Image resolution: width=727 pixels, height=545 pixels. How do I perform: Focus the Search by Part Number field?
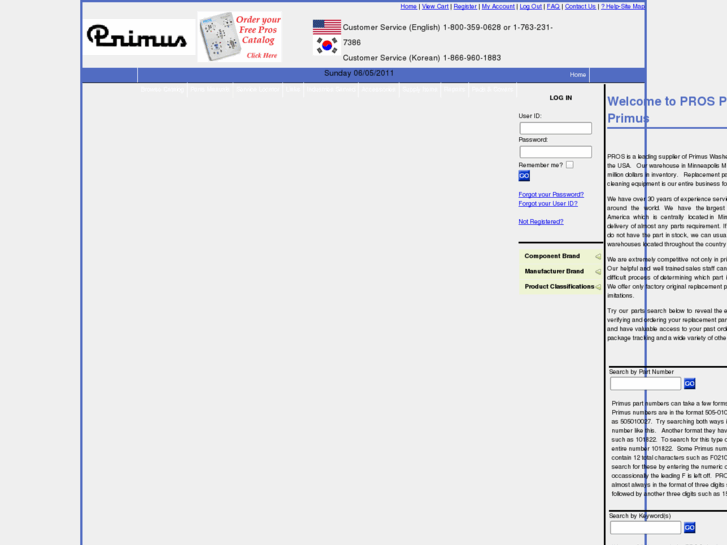point(645,384)
